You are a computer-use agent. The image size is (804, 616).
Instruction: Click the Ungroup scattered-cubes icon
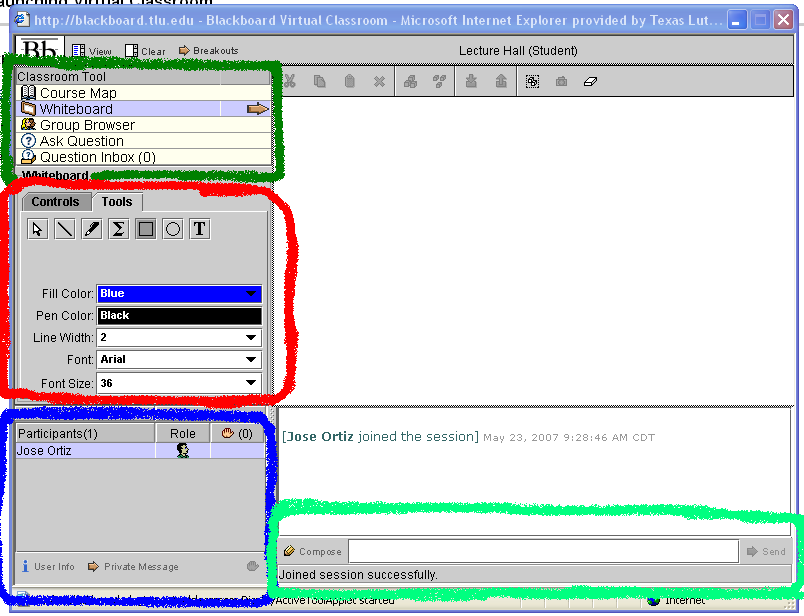[439, 81]
